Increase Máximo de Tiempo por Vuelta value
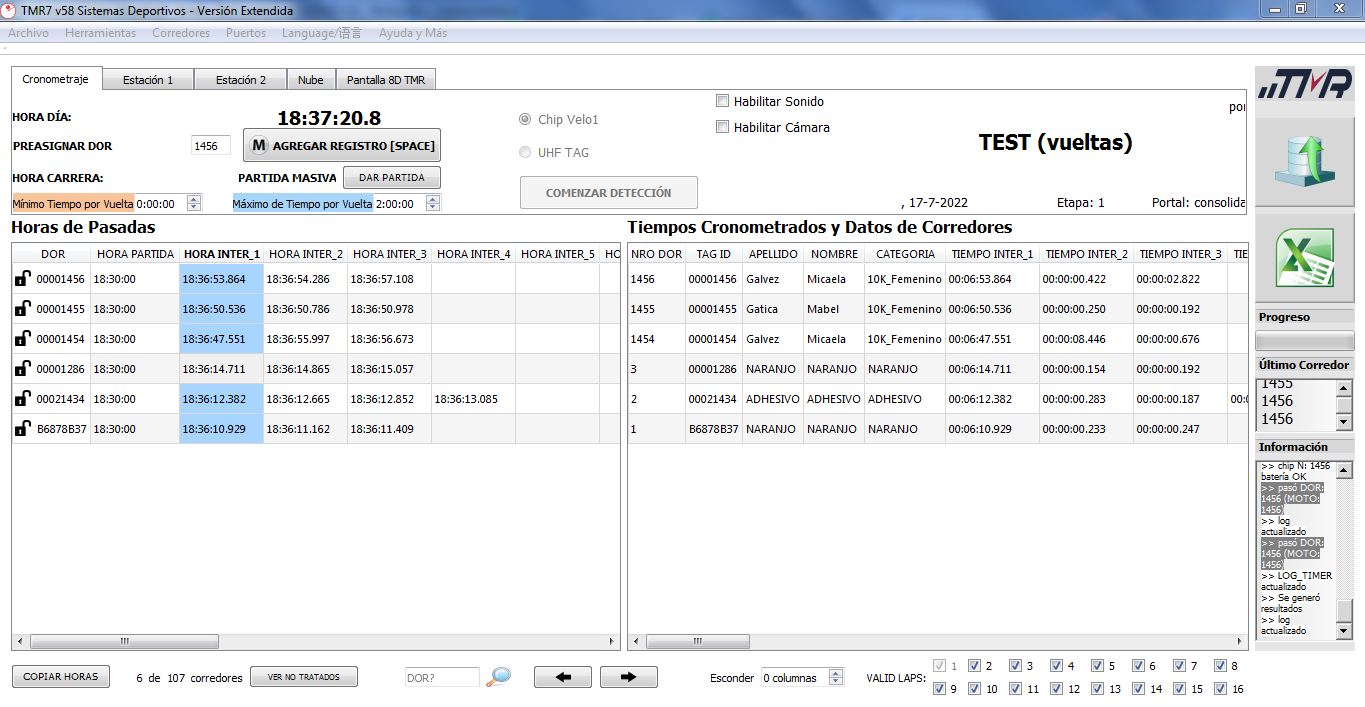The height and width of the screenshot is (707, 1365). pos(432,199)
